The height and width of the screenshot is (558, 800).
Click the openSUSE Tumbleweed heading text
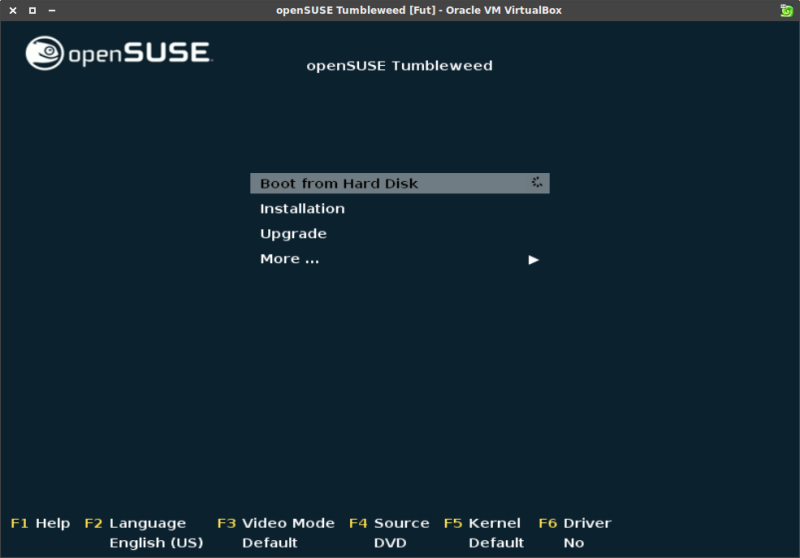coord(399,66)
